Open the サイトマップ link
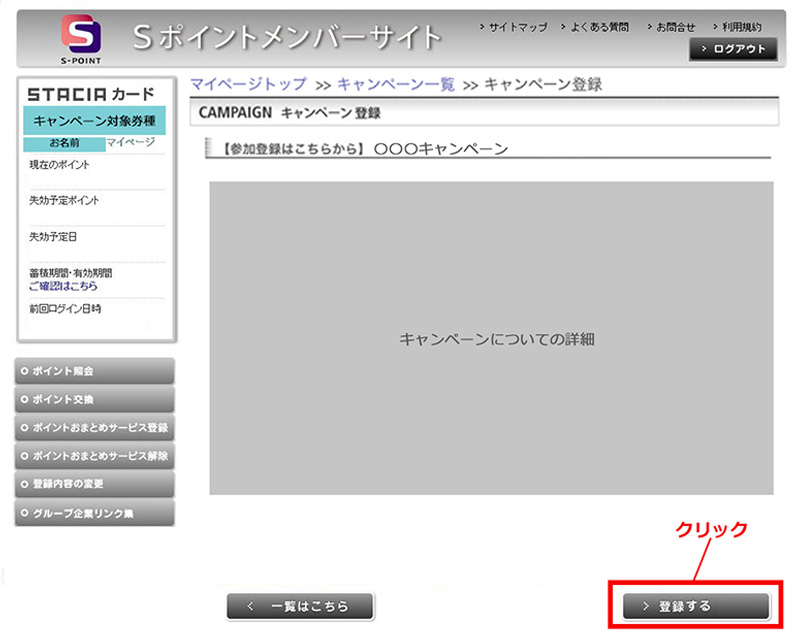Image resolution: width=800 pixels, height=632 pixels. point(517,27)
